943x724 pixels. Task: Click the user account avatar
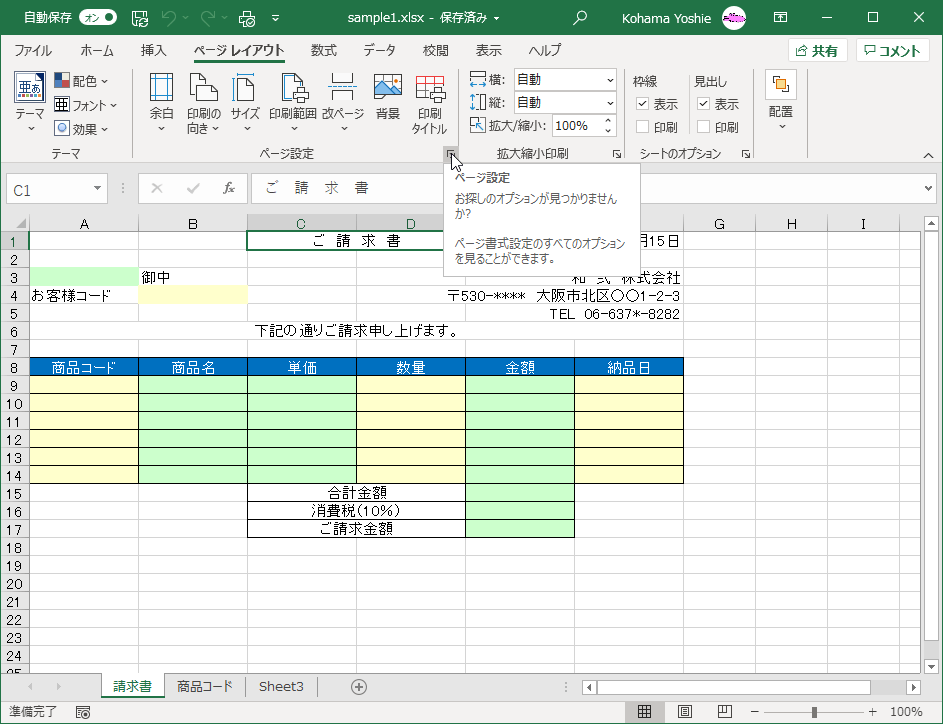pyautogui.click(x=734, y=18)
